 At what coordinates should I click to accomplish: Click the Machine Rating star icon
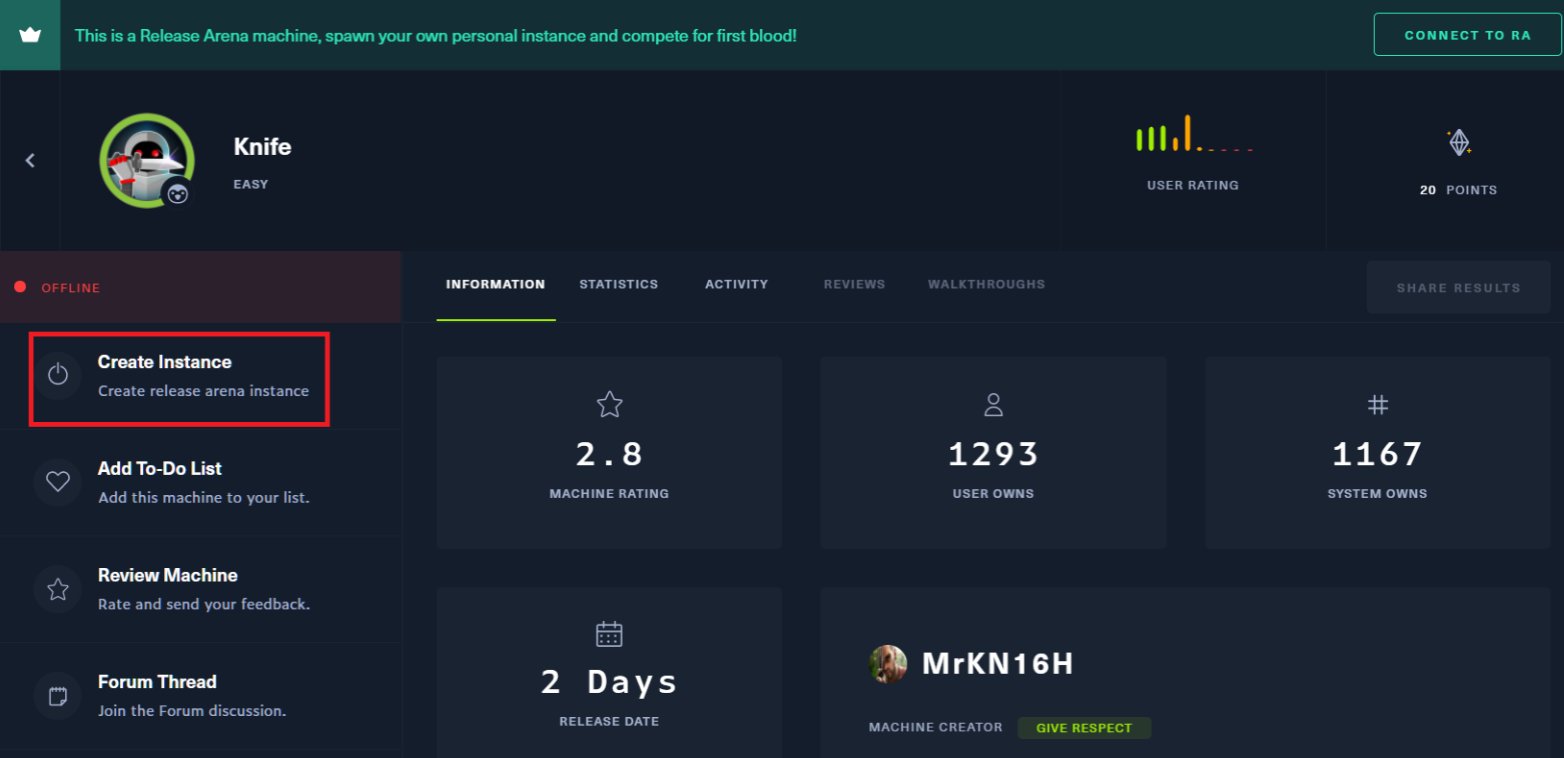click(x=609, y=405)
